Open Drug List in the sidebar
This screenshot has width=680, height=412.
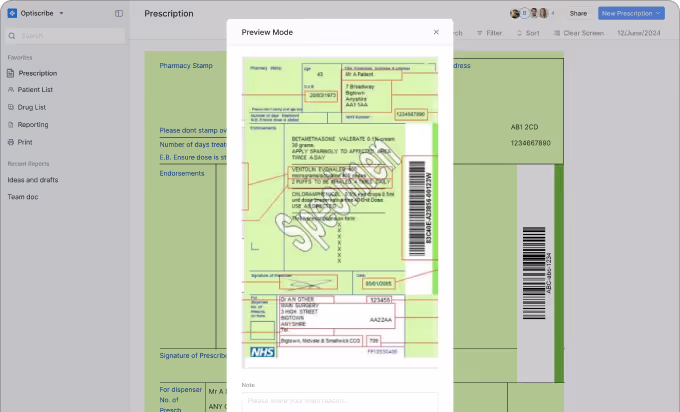32,107
